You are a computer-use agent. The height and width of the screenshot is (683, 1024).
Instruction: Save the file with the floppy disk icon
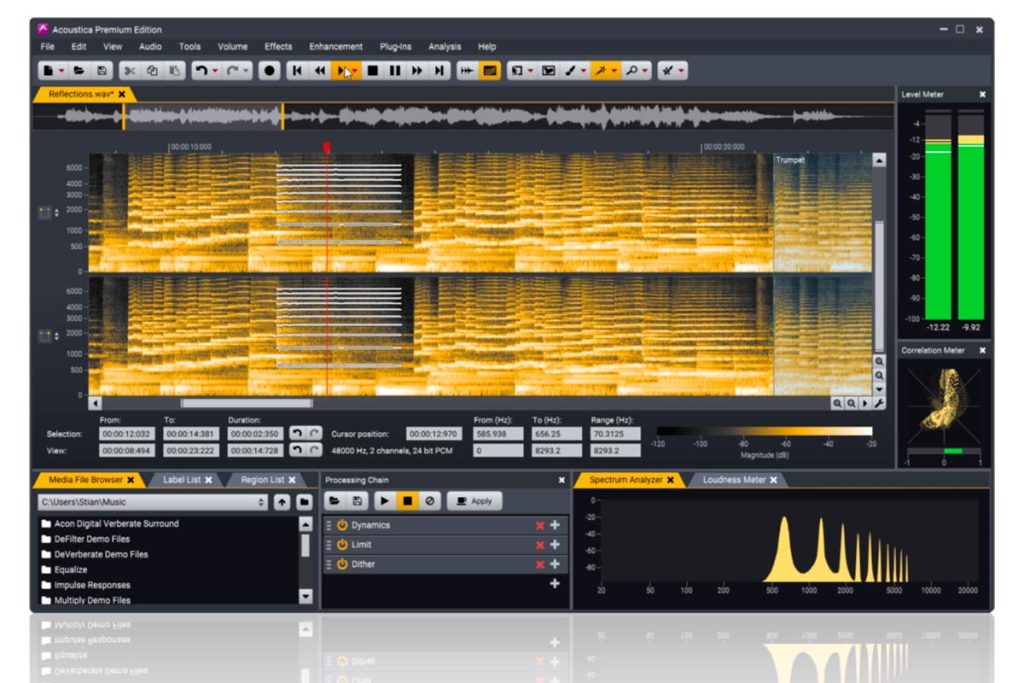[x=102, y=71]
